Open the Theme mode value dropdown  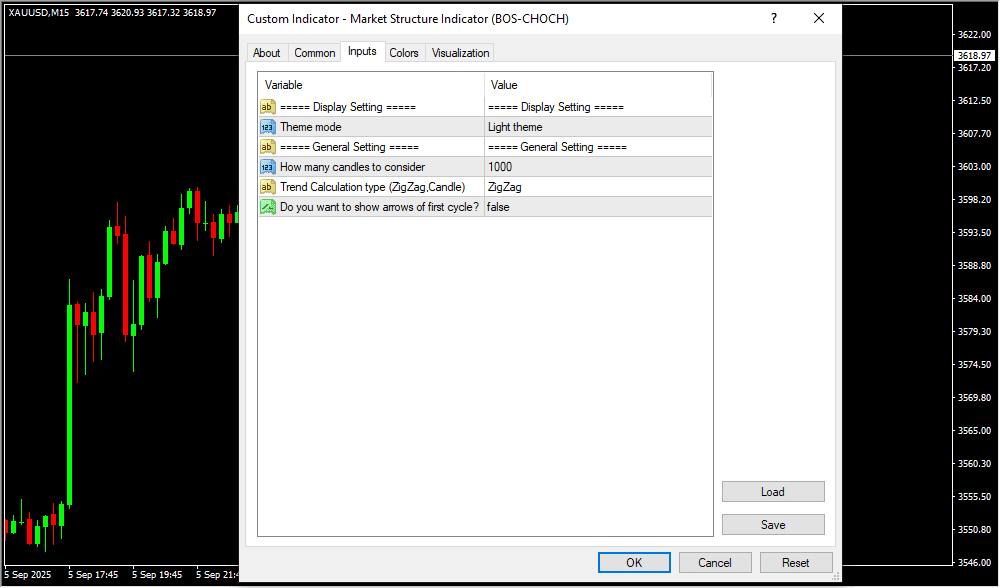[x=598, y=127]
